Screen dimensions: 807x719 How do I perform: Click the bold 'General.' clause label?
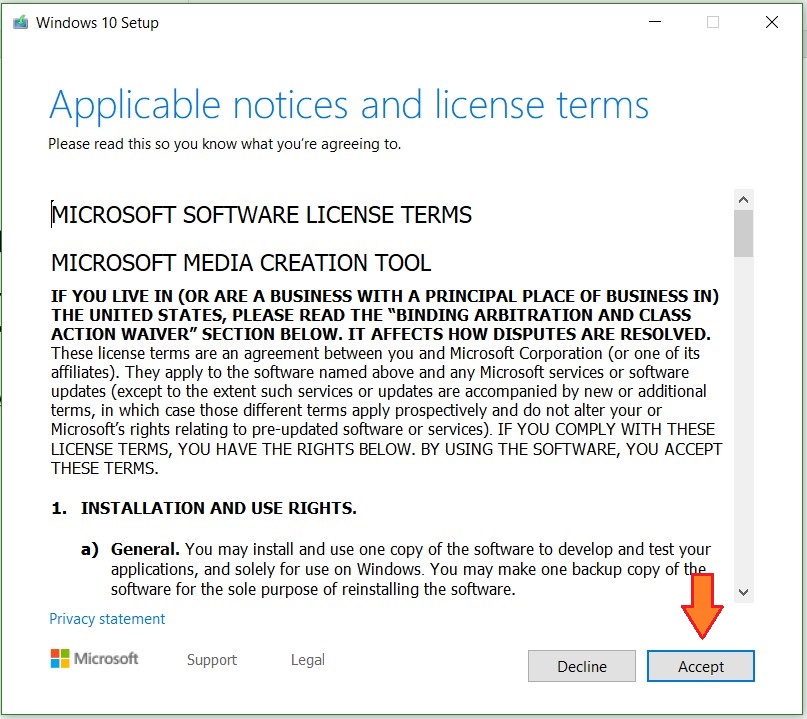145,549
